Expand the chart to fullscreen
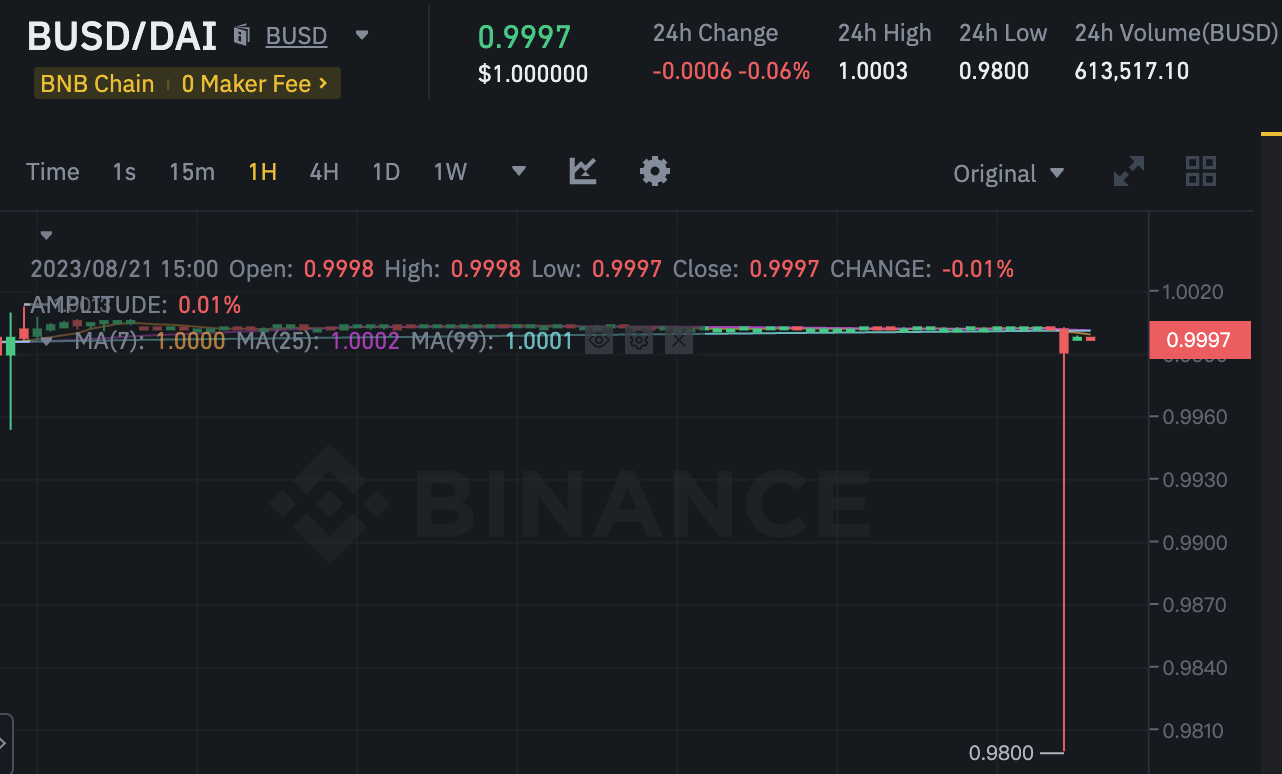Image resolution: width=1282 pixels, height=774 pixels. point(1128,171)
